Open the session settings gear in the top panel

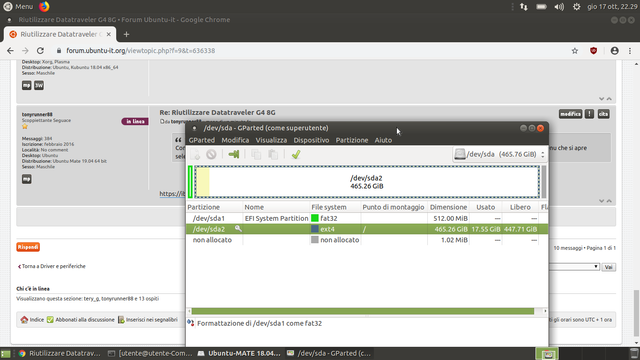pos(576,7)
